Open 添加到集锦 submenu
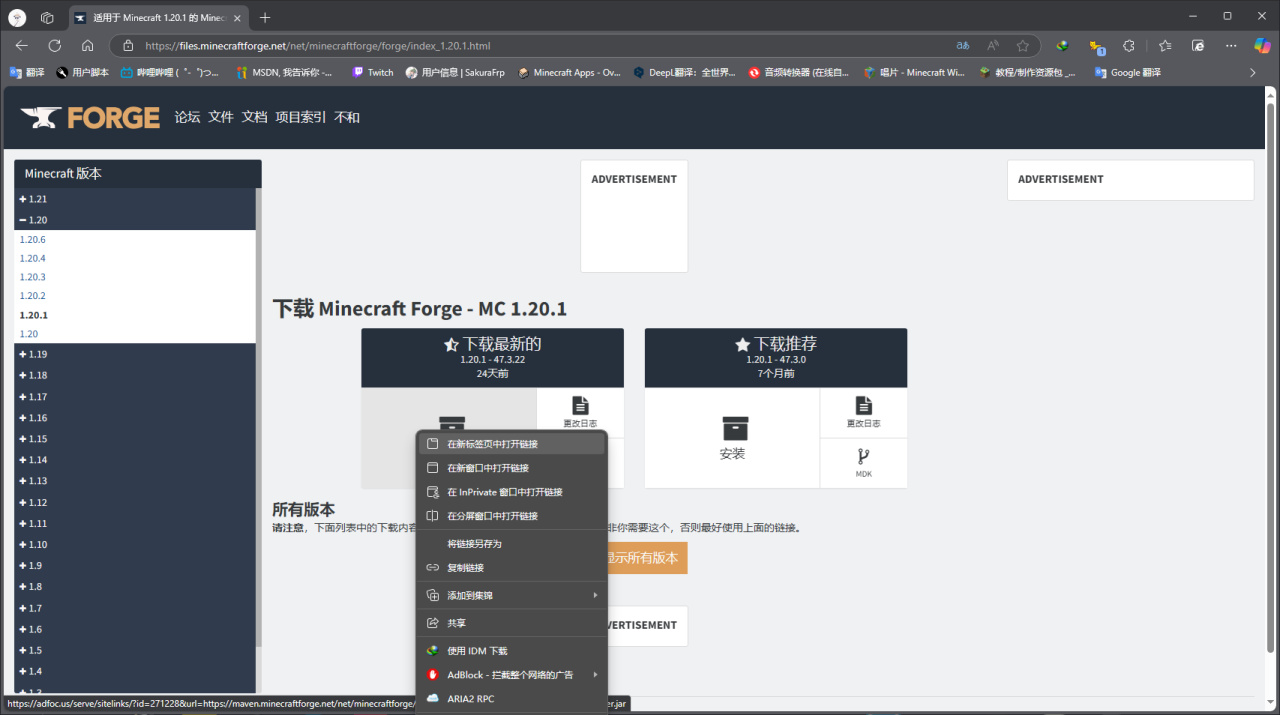Viewport: 1280px width, 715px height. coord(512,595)
